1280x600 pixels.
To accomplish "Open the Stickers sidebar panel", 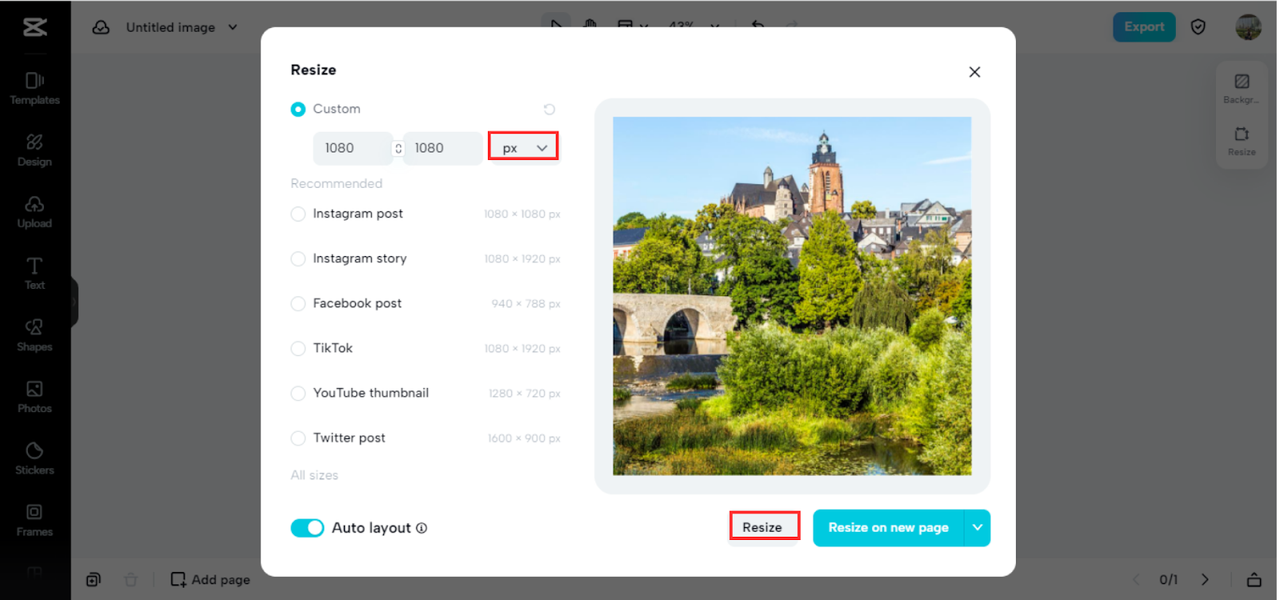I will [x=34, y=458].
